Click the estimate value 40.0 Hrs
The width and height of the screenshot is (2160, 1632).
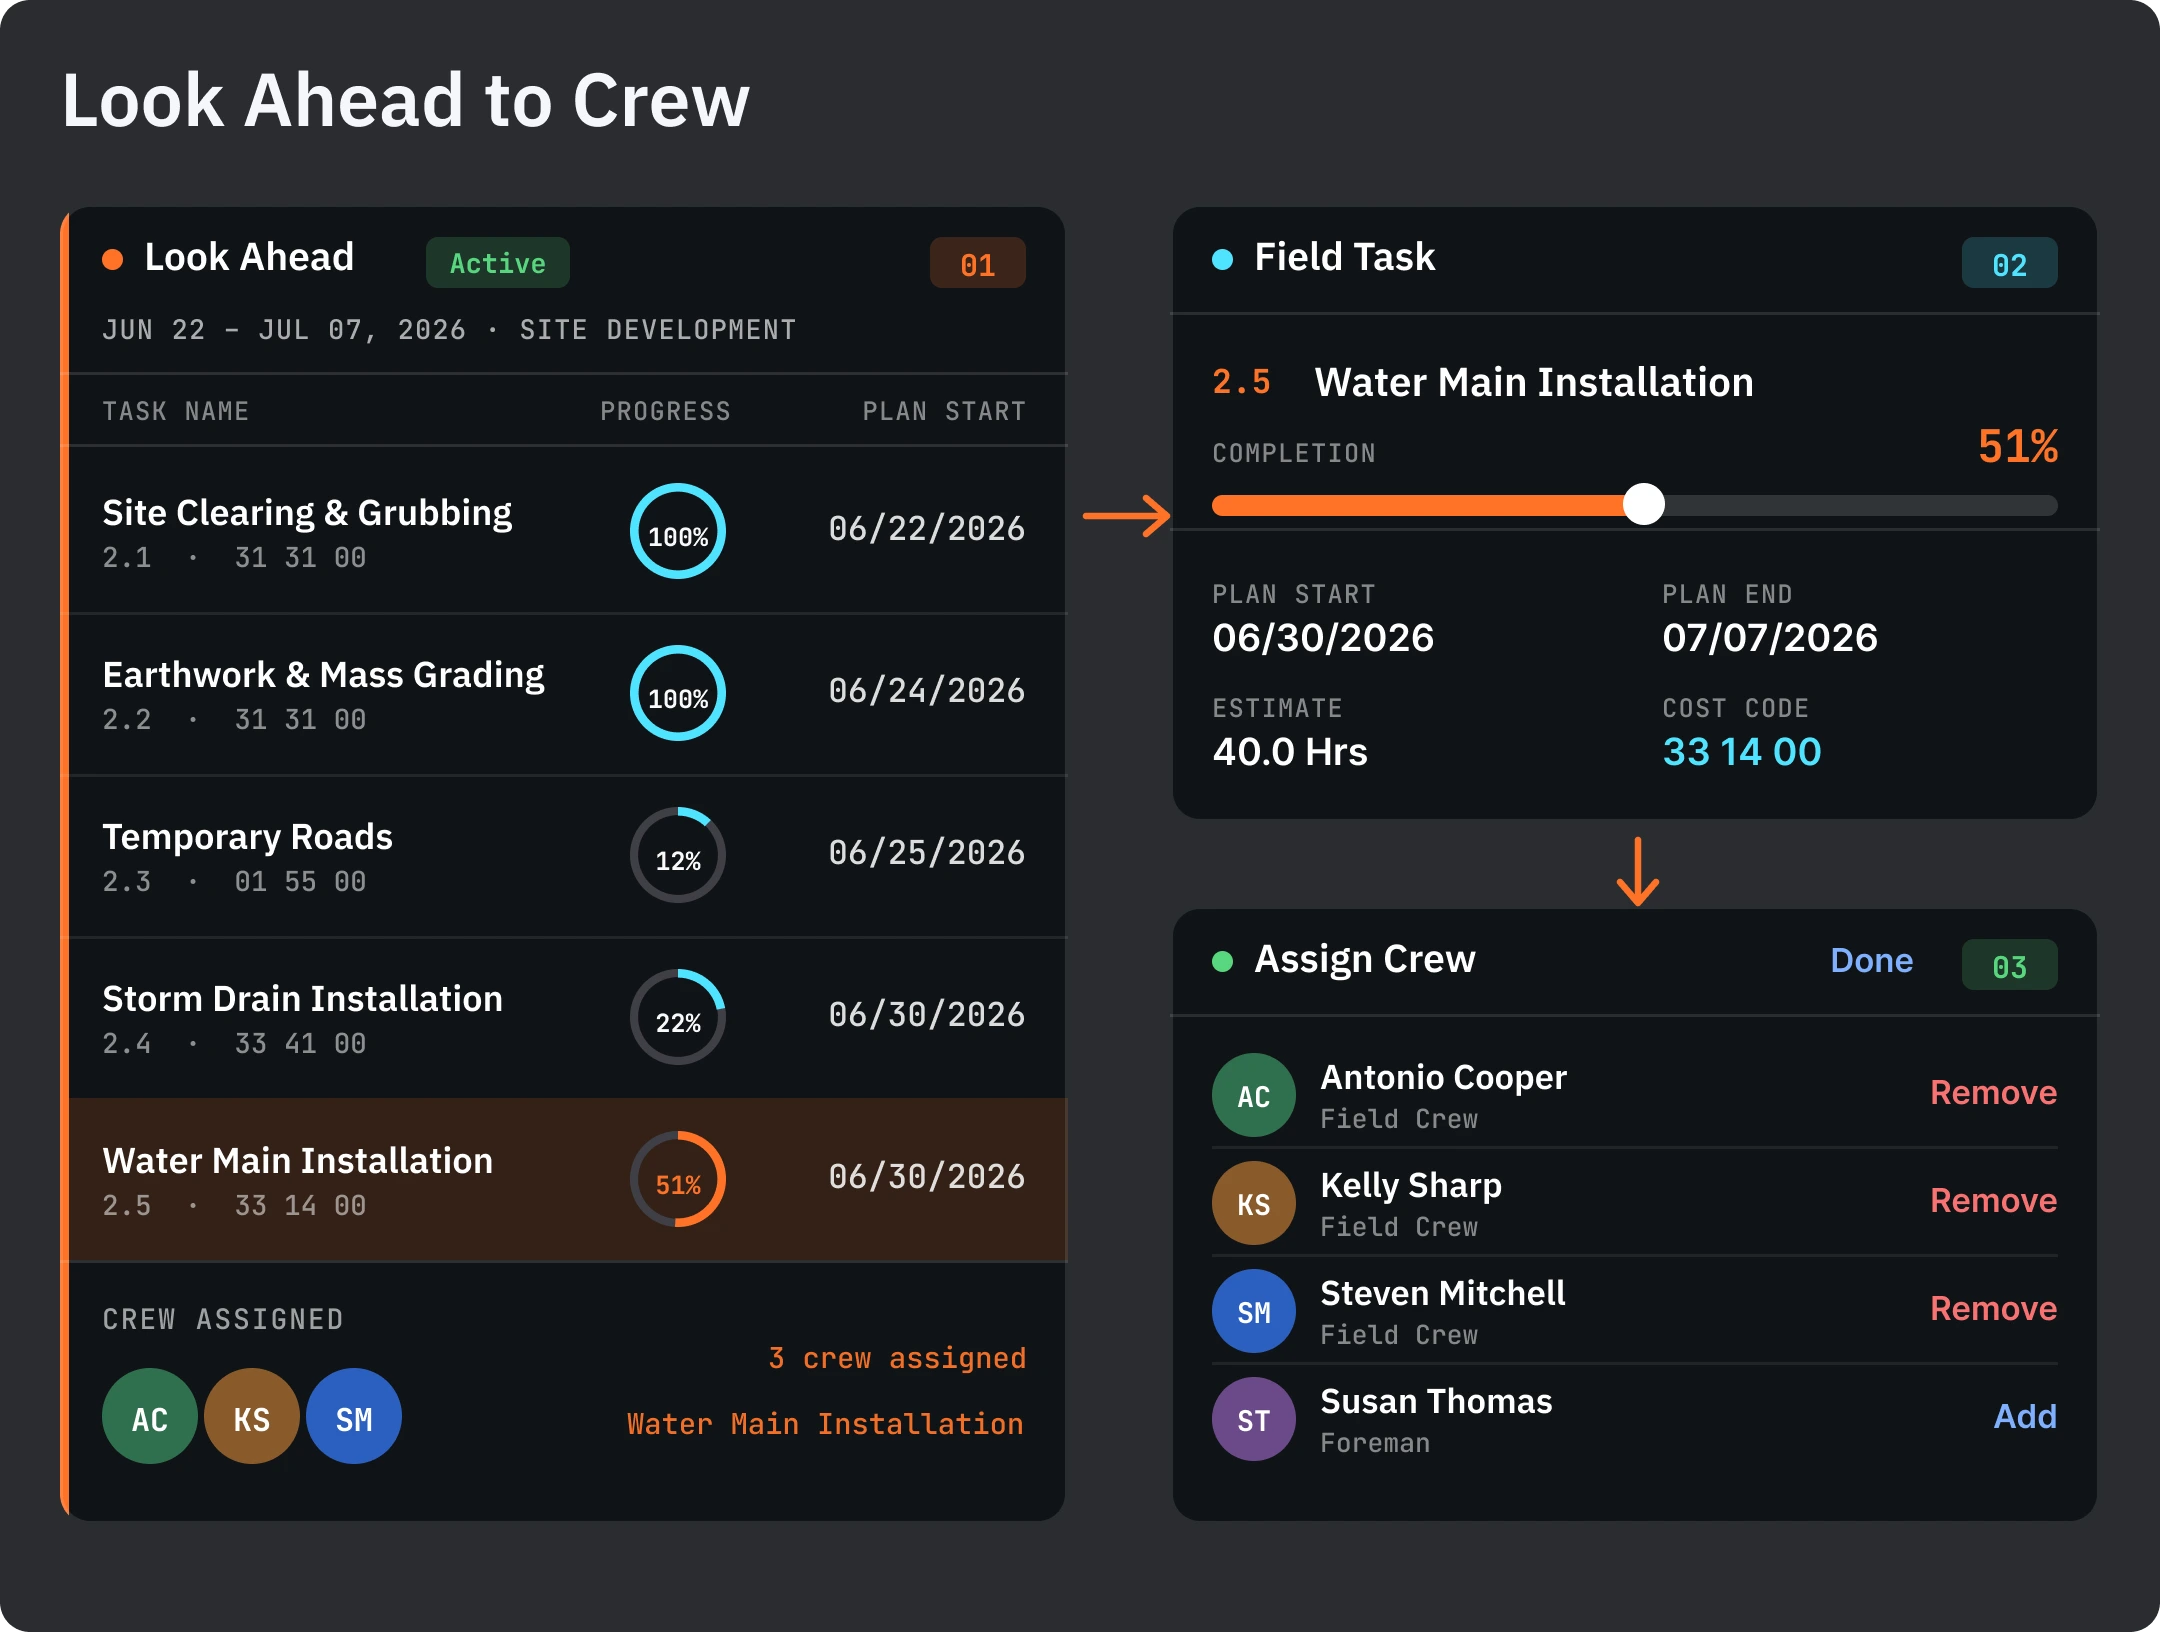coord(1290,751)
